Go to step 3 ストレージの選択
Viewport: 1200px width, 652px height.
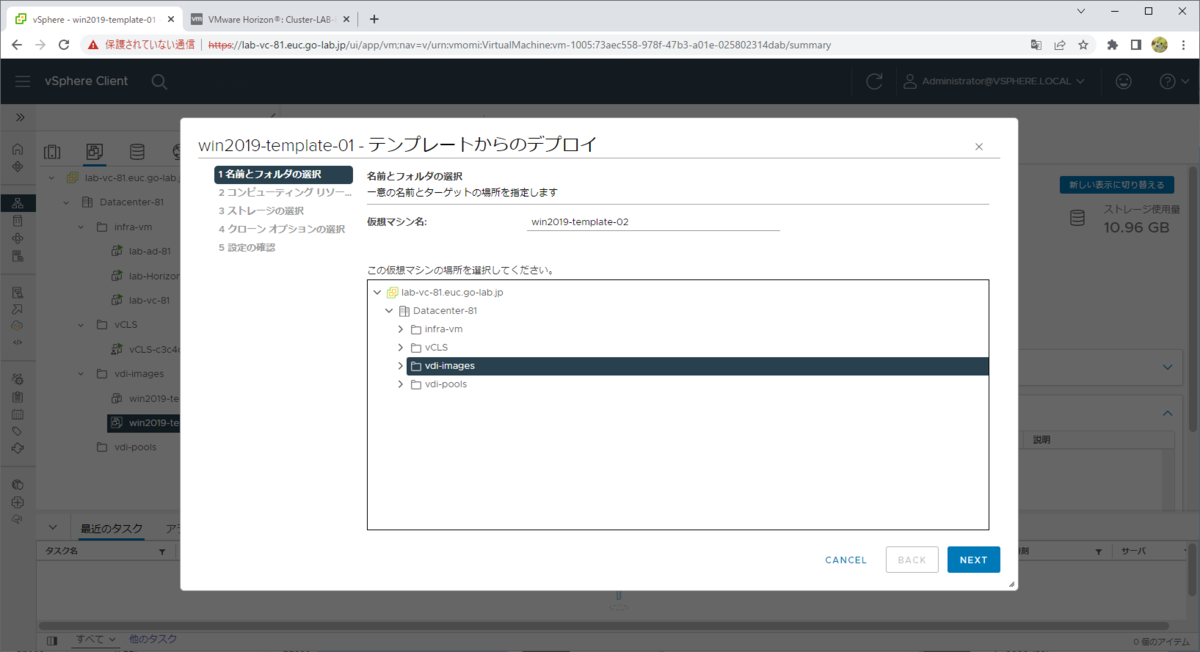[261, 211]
